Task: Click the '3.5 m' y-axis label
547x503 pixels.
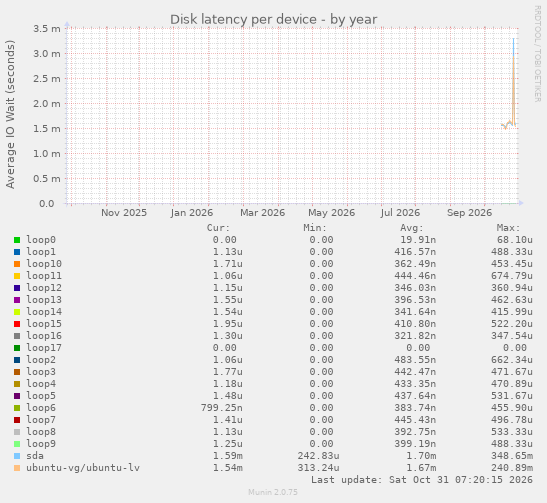Action: [x=47, y=29]
